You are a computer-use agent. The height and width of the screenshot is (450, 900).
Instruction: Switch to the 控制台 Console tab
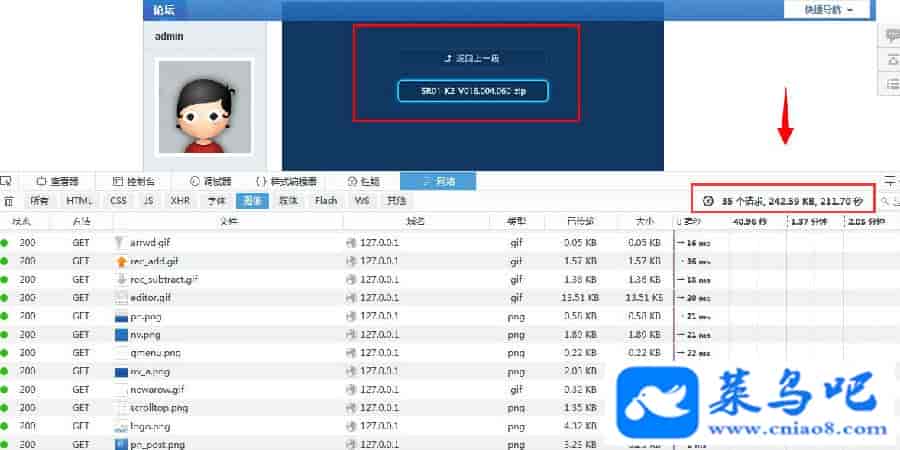134,181
